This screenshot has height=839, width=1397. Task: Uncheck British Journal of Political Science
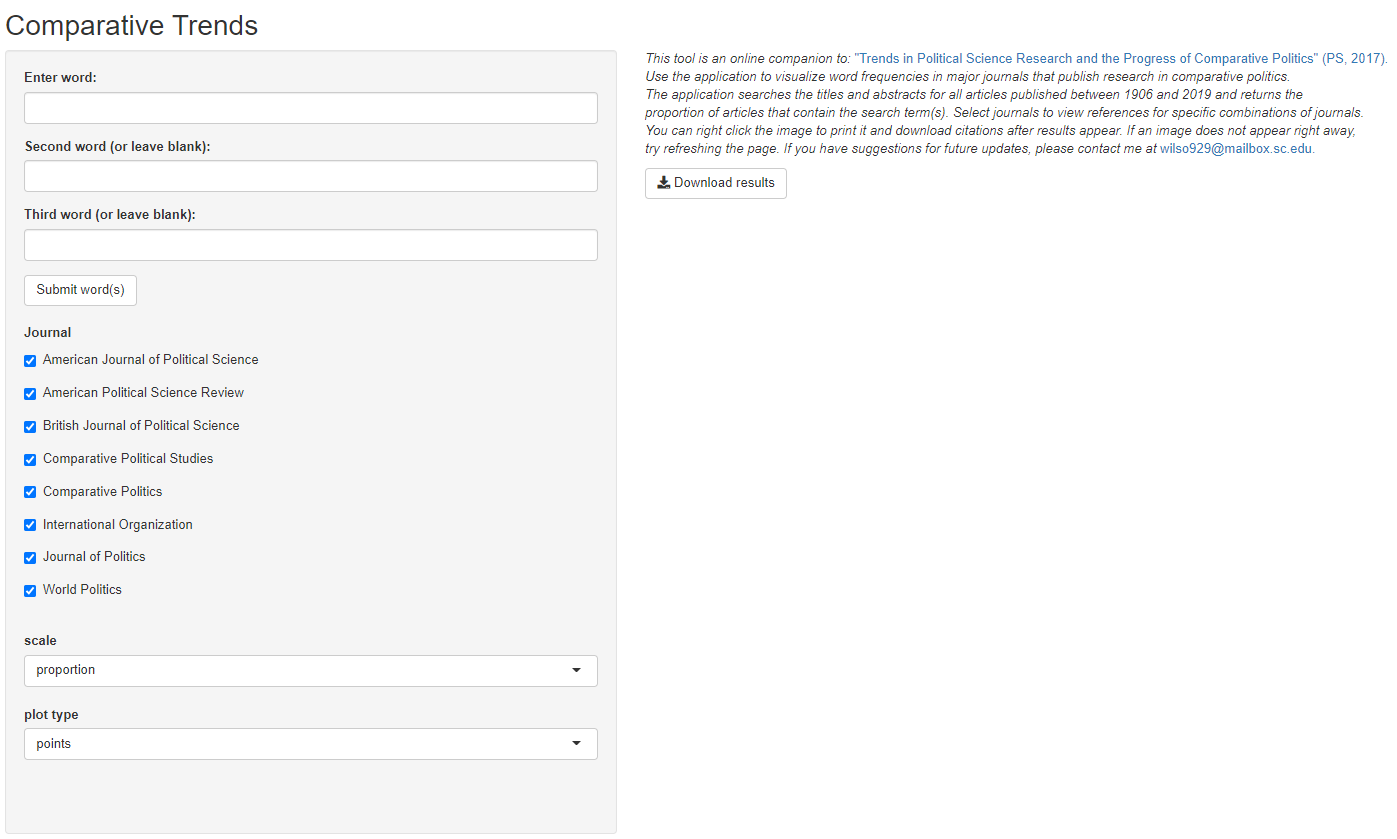30,427
